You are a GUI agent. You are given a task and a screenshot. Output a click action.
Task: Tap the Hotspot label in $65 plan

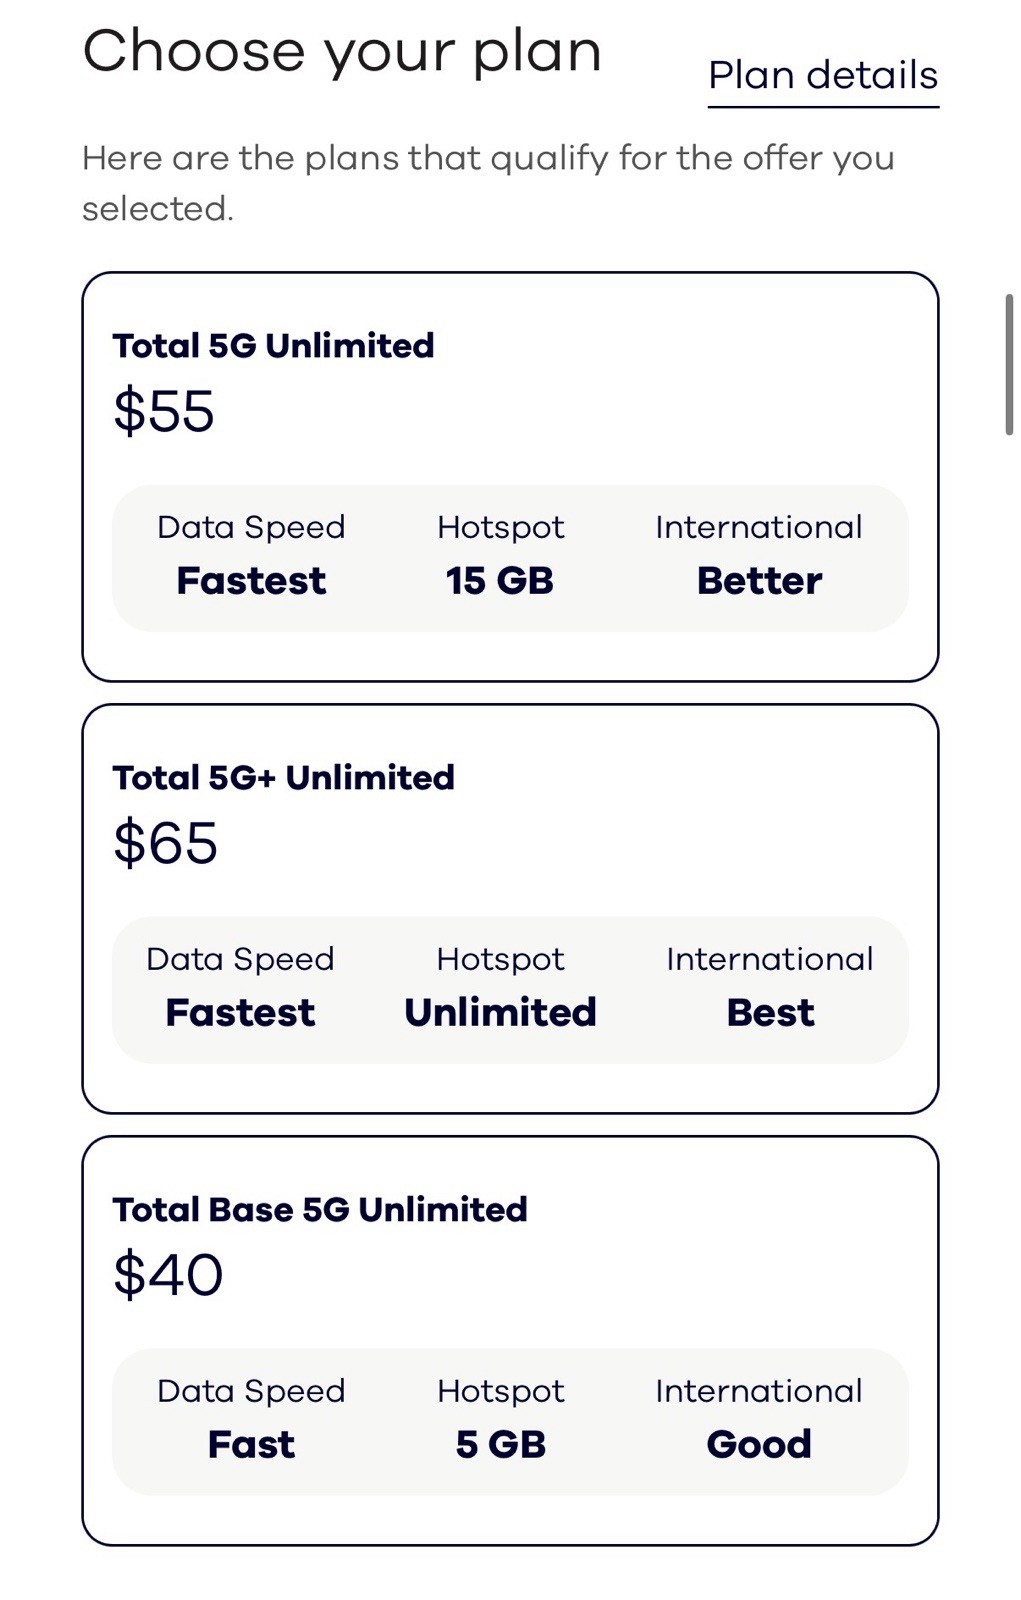(x=500, y=959)
